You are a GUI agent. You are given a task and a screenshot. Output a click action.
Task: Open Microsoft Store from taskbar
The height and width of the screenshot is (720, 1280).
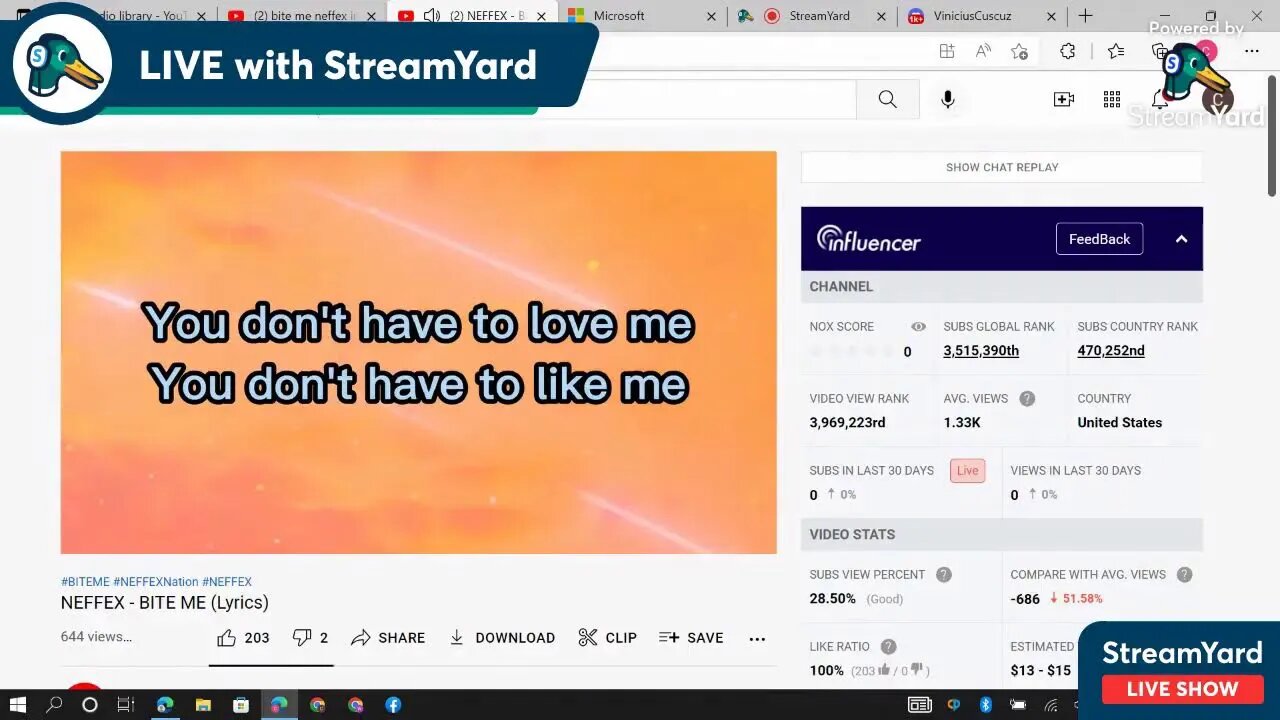point(241,705)
